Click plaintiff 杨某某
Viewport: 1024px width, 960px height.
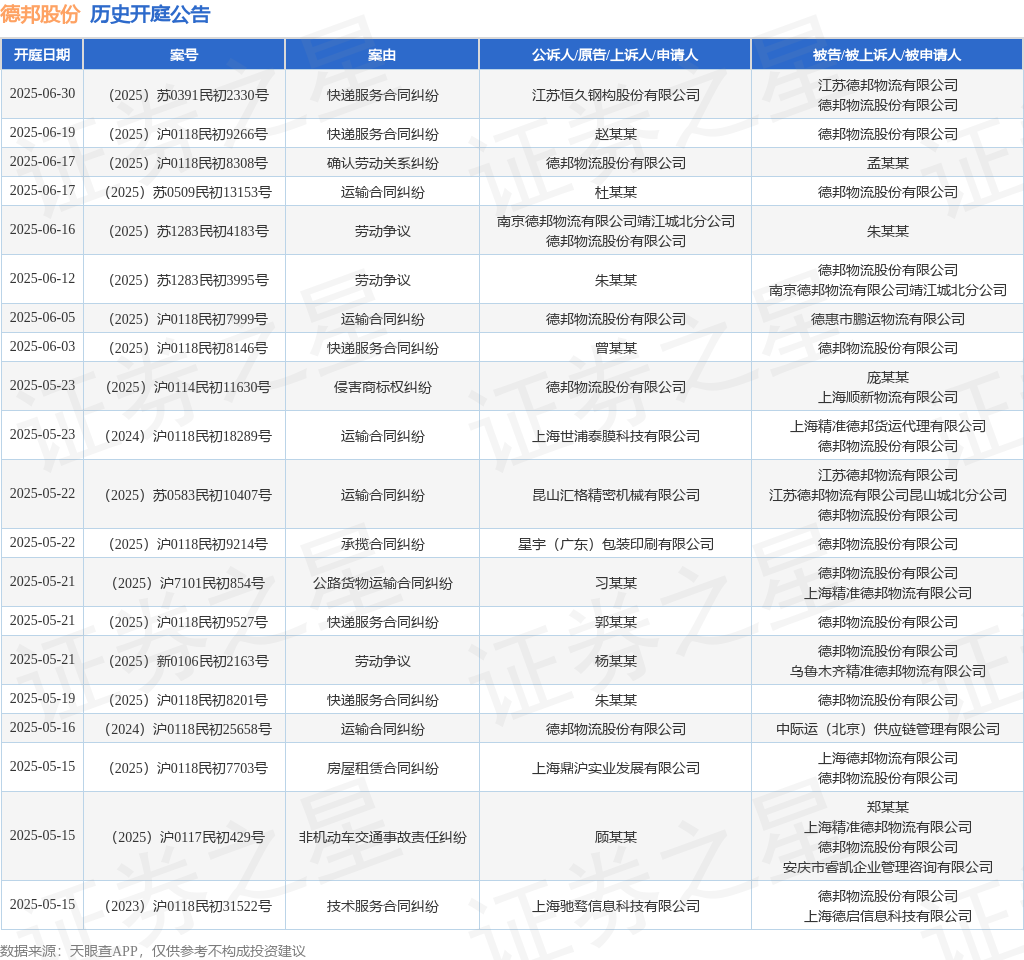pyautogui.click(x=615, y=662)
